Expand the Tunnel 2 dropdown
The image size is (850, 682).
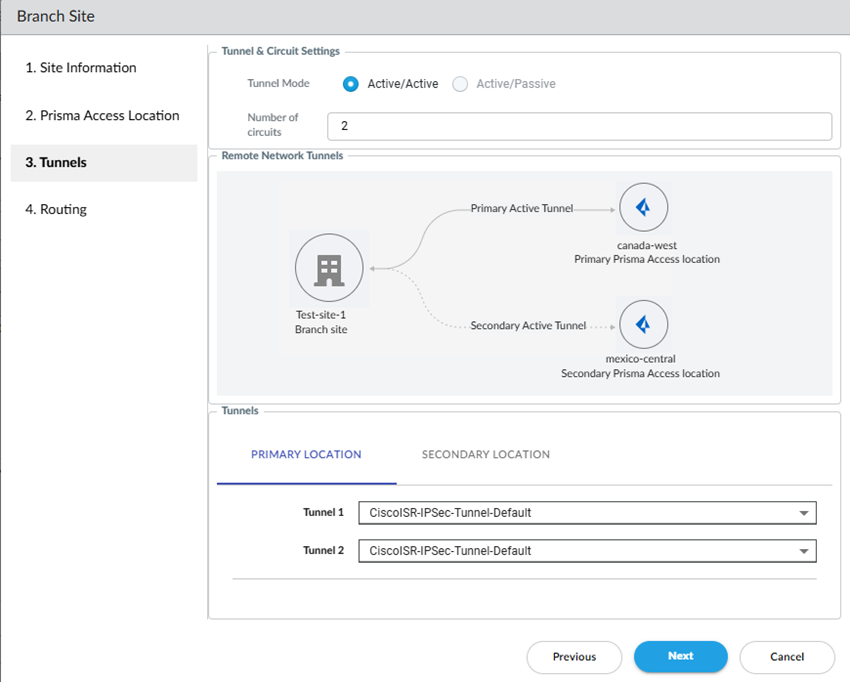(586, 551)
